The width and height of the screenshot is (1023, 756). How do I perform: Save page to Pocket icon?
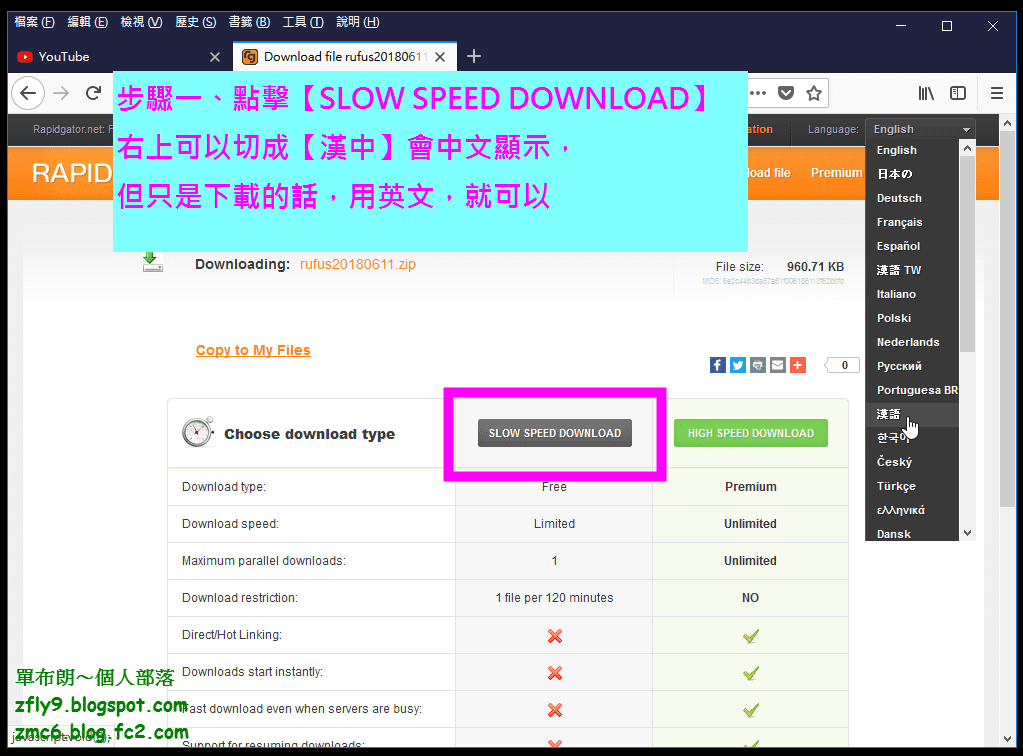(786, 93)
